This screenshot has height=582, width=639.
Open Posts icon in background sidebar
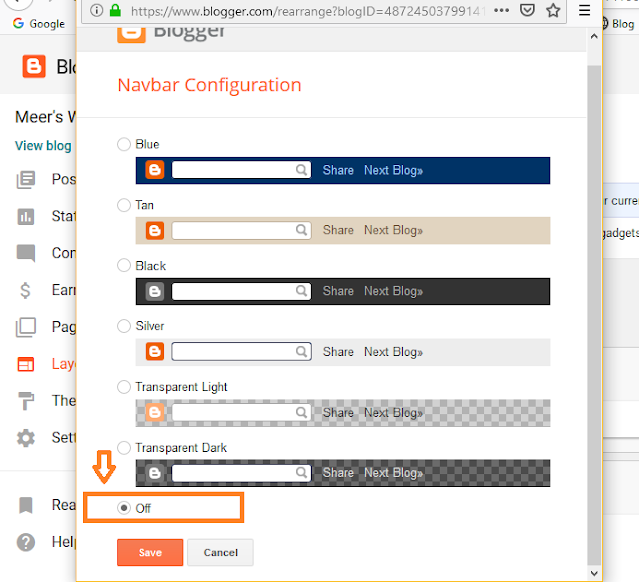pyautogui.click(x=26, y=179)
